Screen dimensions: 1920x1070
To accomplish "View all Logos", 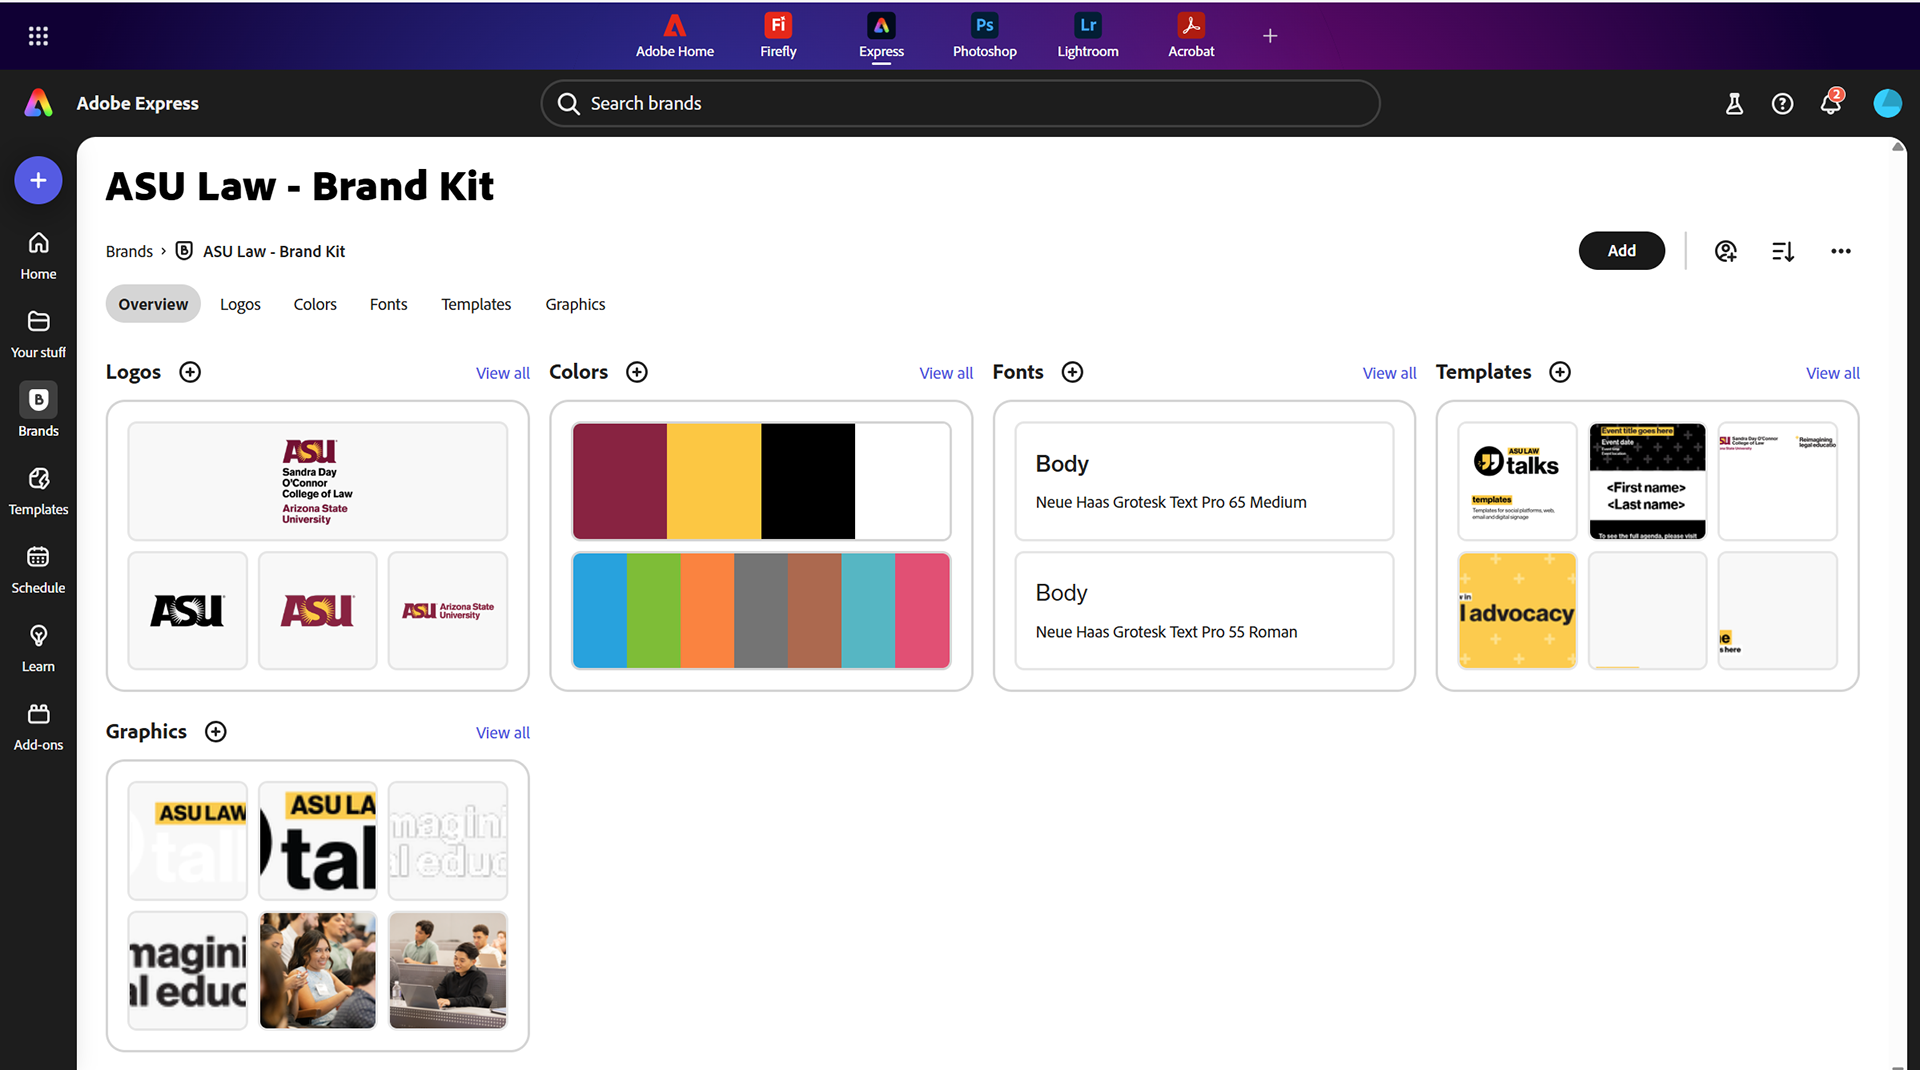I will coord(502,373).
